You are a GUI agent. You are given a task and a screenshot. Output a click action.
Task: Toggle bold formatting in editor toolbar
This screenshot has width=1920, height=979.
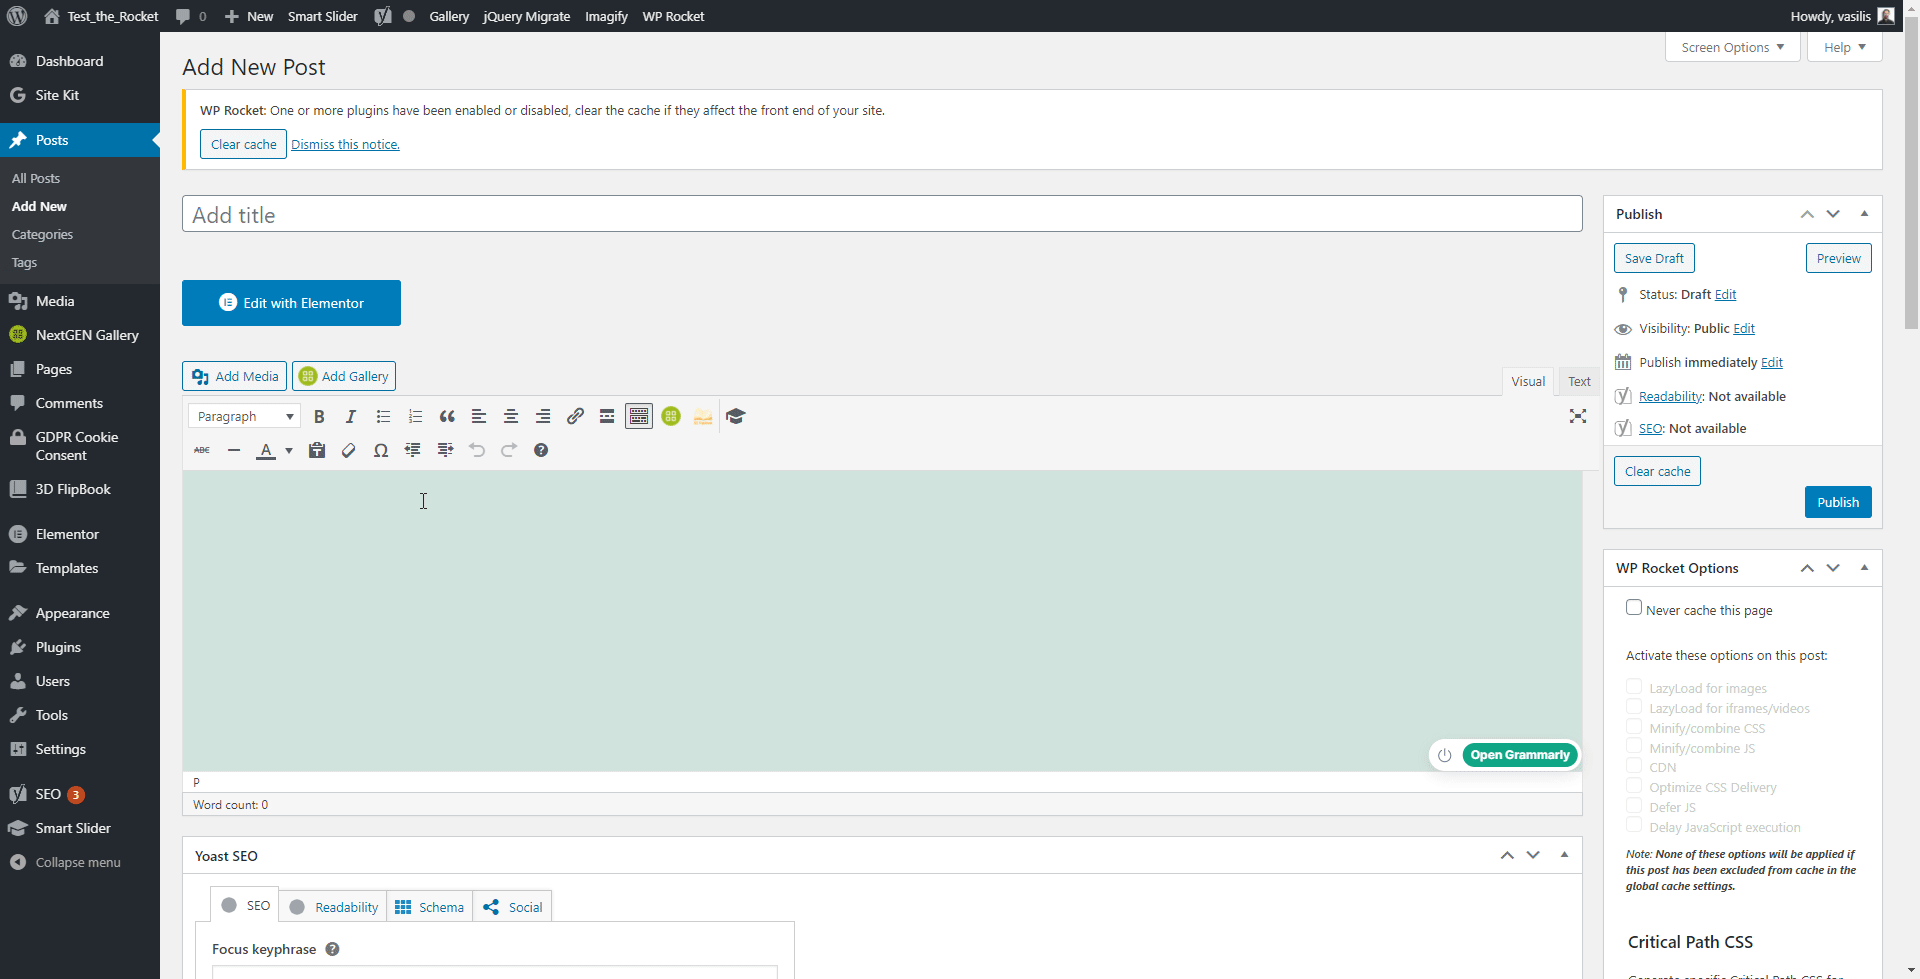(x=319, y=417)
